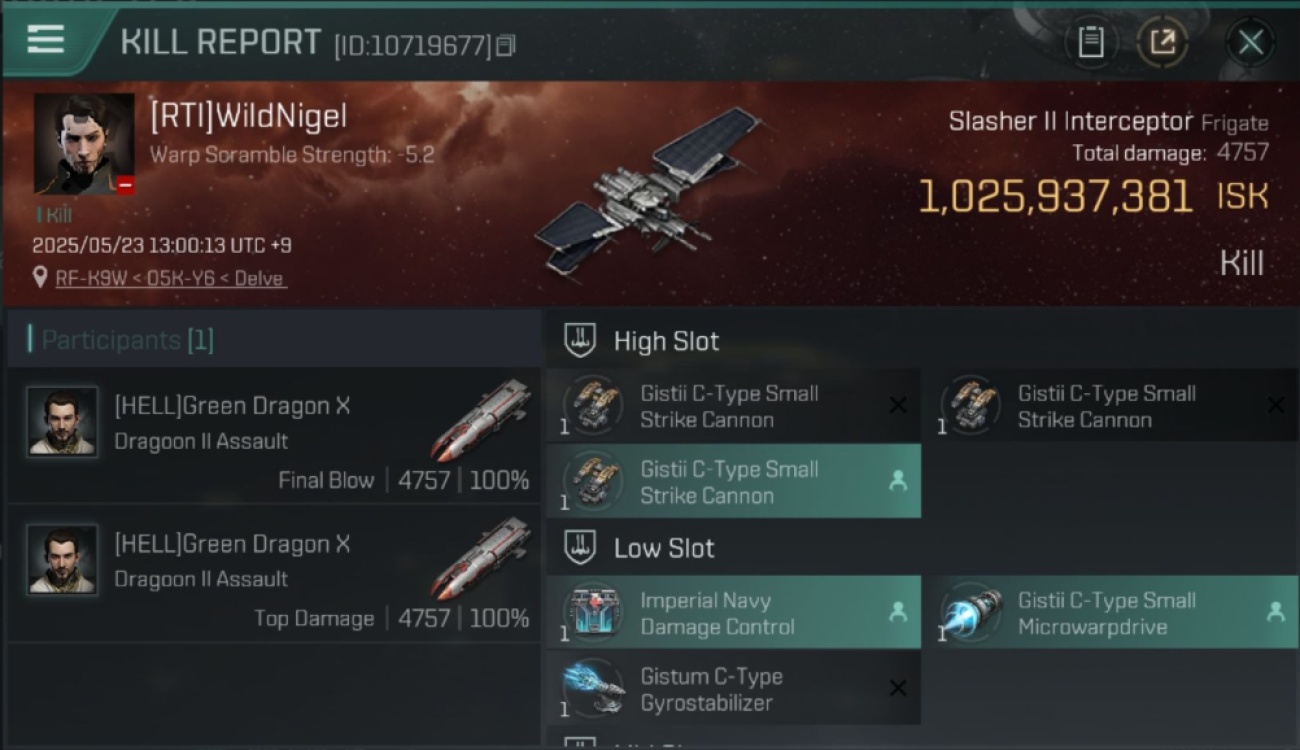Open the RF-K9W location link
The image size is (1300, 750).
(x=171, y=278)
